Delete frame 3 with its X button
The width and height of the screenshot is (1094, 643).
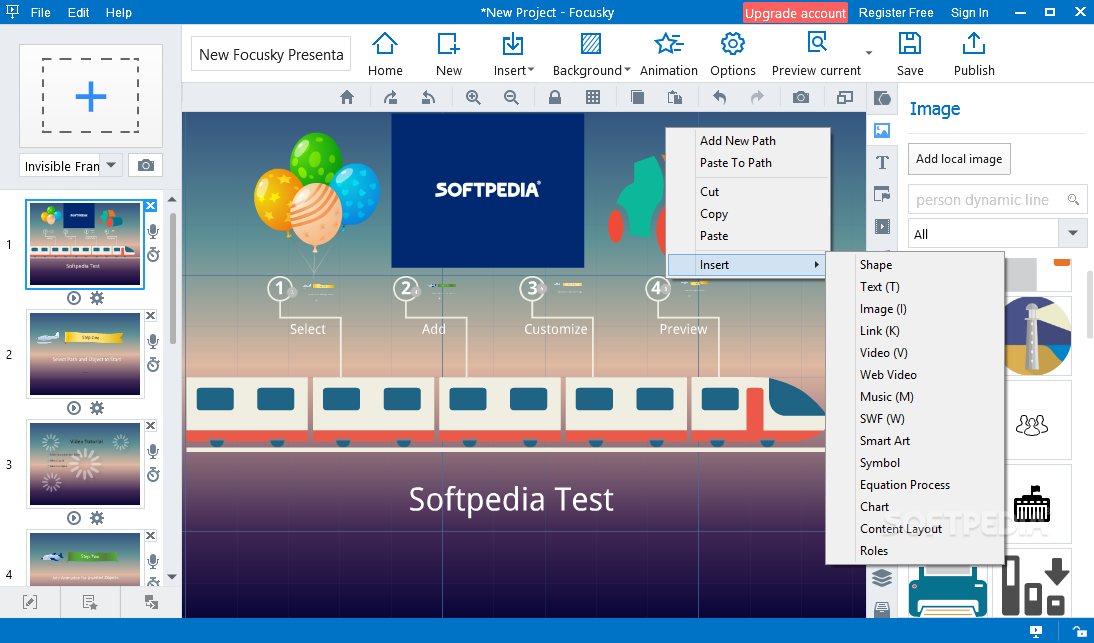coord(150,425)
